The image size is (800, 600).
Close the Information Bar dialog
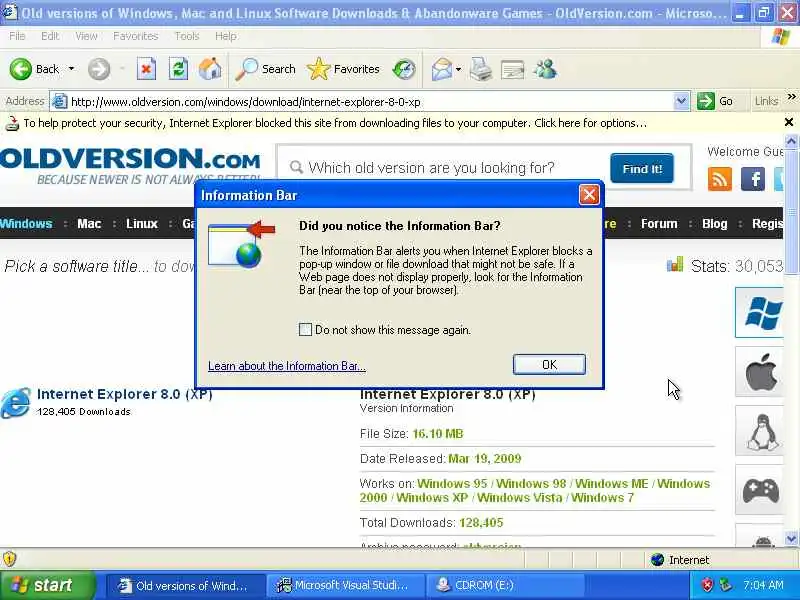[x=589, y=194]
